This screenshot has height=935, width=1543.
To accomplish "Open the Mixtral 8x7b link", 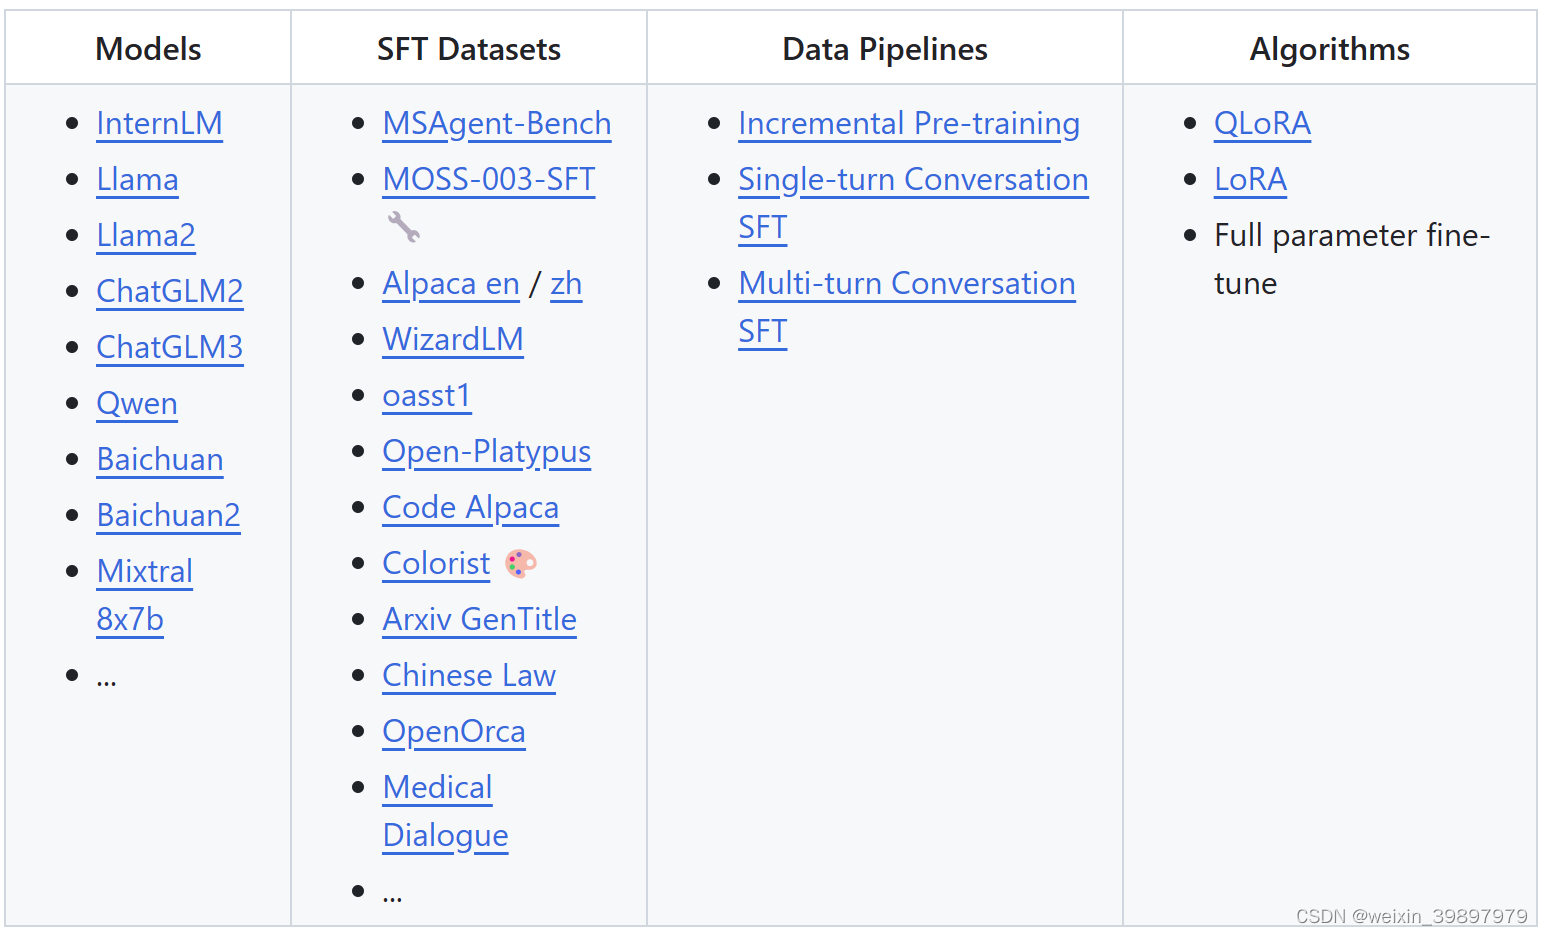I will (x=144, y=572).
